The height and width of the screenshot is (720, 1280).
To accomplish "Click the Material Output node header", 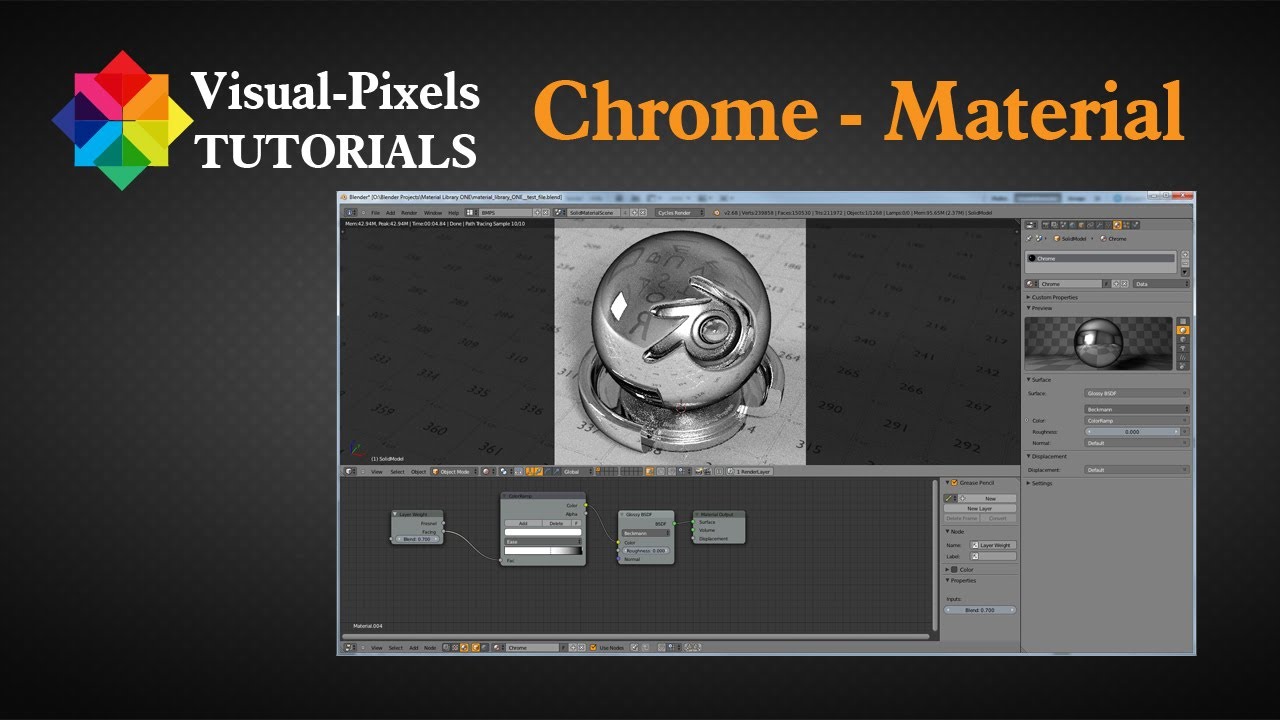I will (718, 514).
